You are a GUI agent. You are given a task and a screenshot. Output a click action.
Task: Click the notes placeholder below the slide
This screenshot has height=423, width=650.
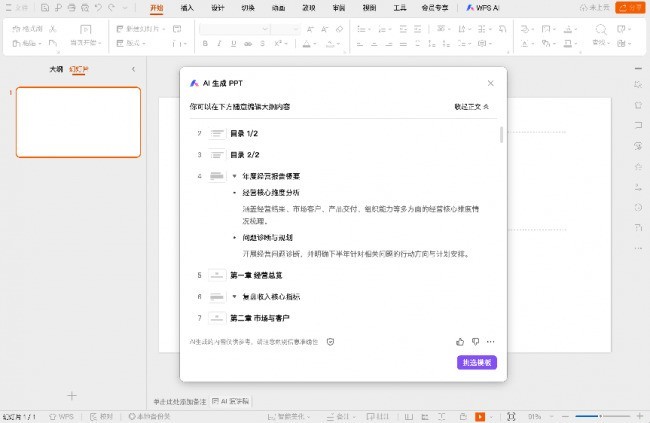[179, 401]
